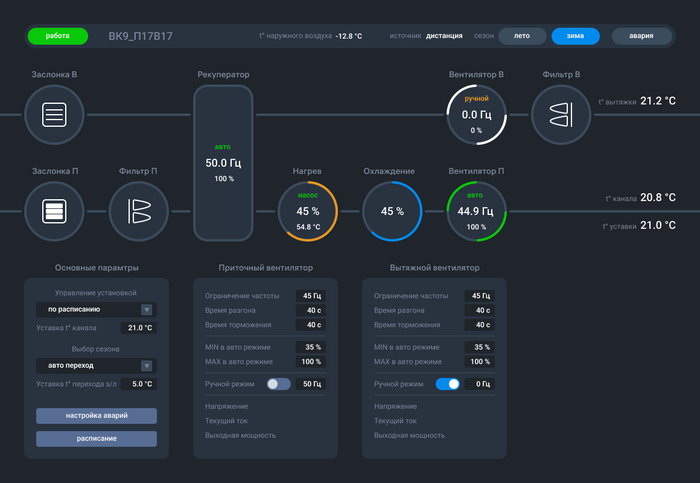Open the Фильтр В filter icon
This screenshot has width=700, height=483.
561,115
